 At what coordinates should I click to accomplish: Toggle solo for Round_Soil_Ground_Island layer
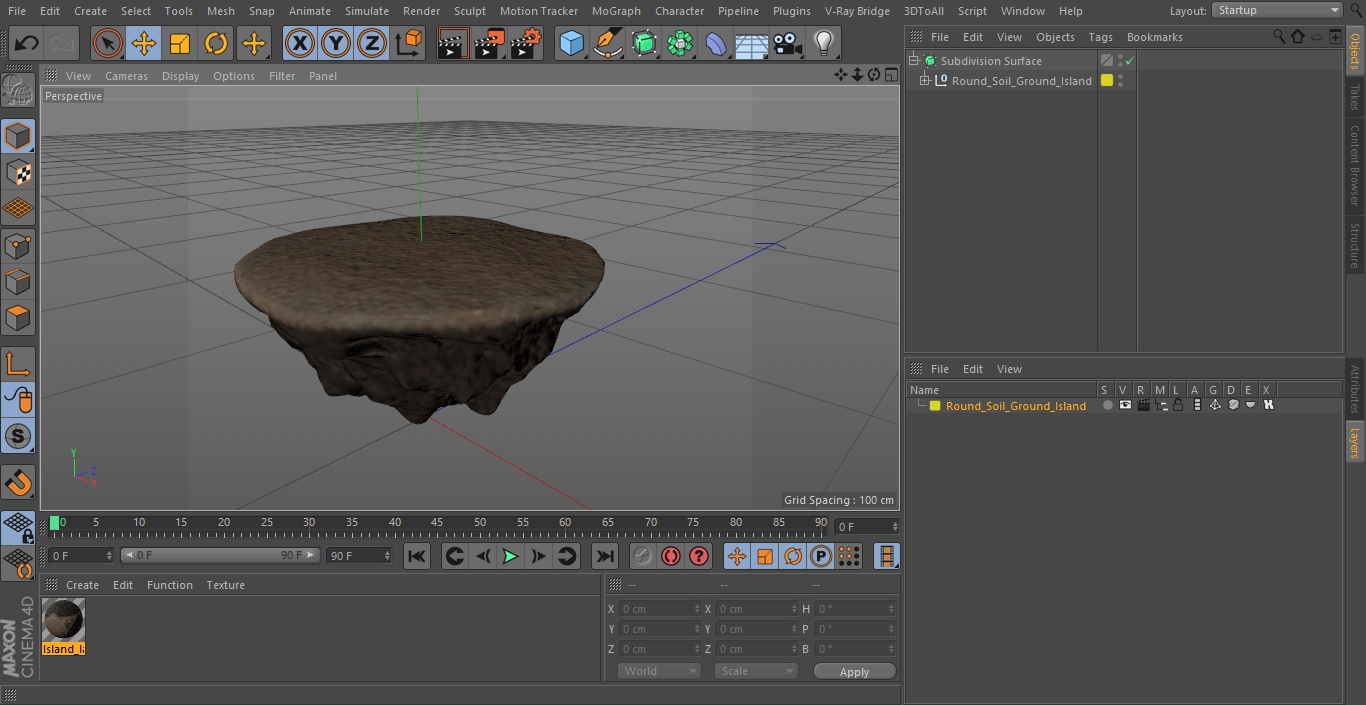[x=1107, y=406]
